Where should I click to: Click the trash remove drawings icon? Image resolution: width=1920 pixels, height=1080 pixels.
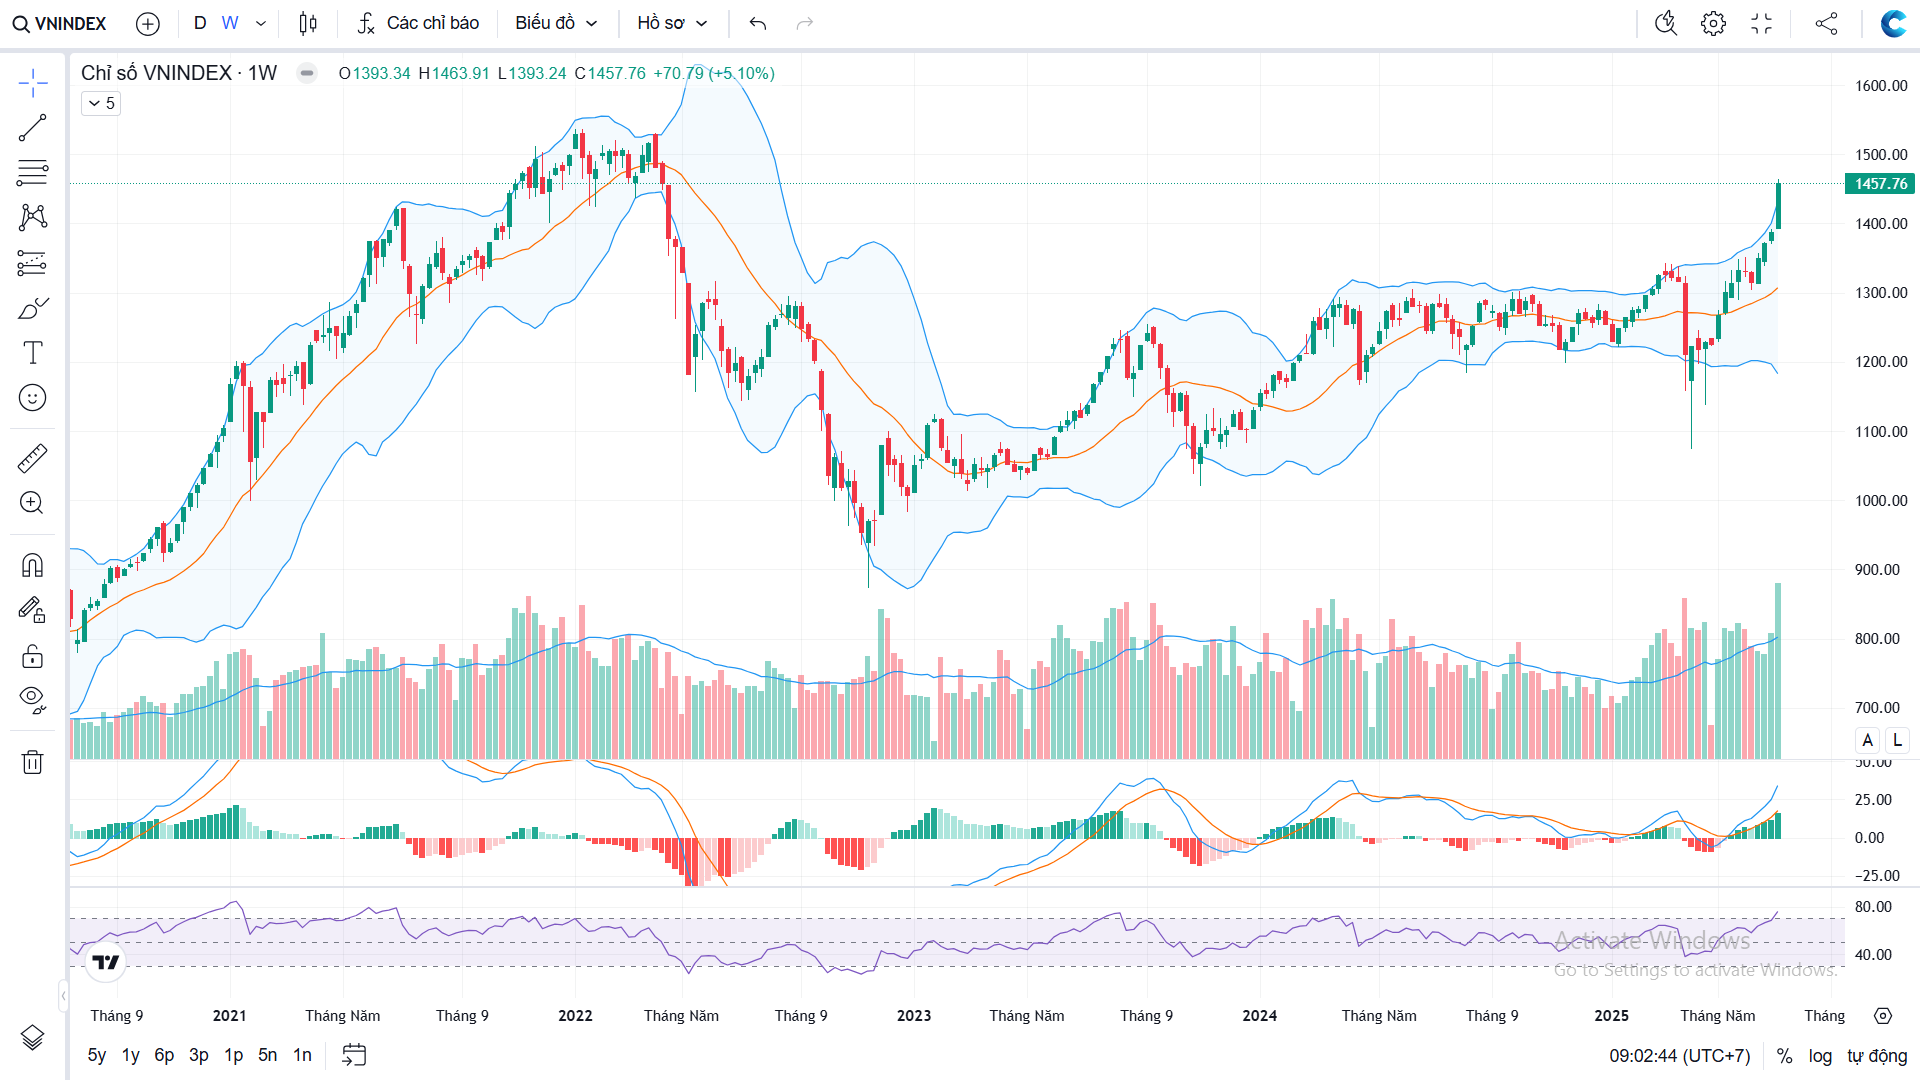click(32, 762)
